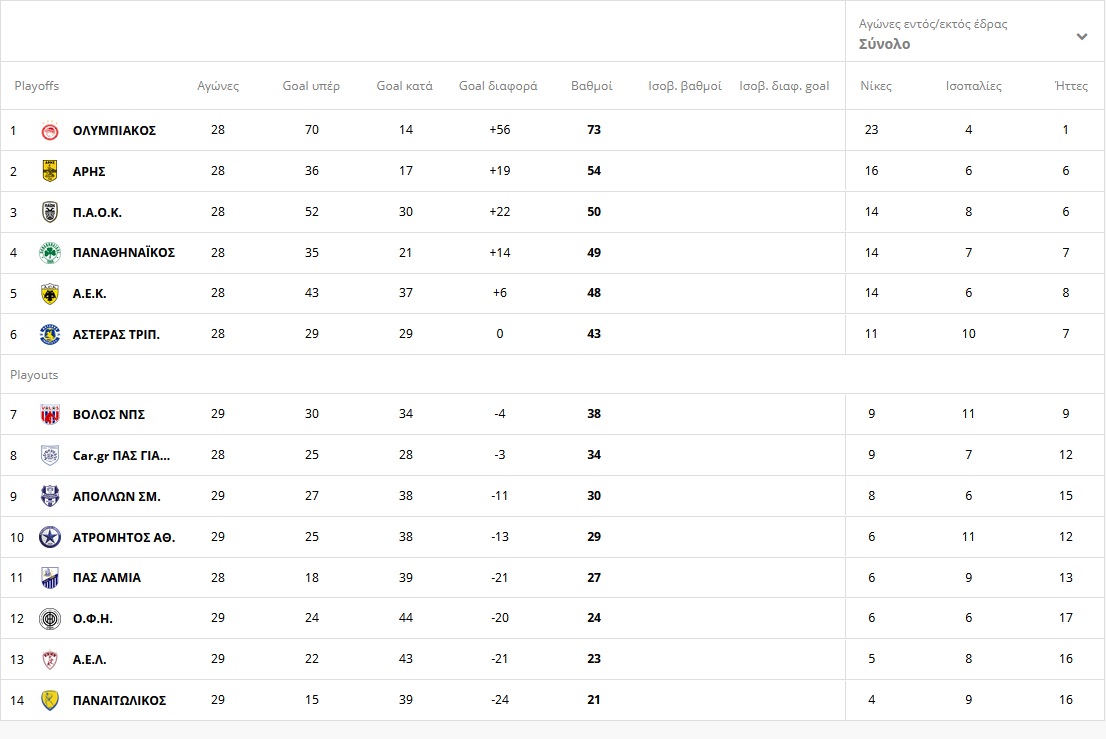The image size is (1106, 739).
Task: Click the A.E.K. eagle crest
Action: pyautogui.click(x=49, y=293)
